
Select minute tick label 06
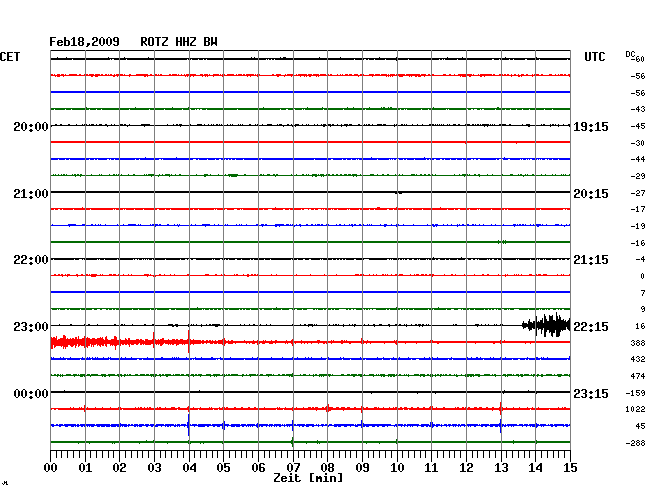[x=258, y=467]
